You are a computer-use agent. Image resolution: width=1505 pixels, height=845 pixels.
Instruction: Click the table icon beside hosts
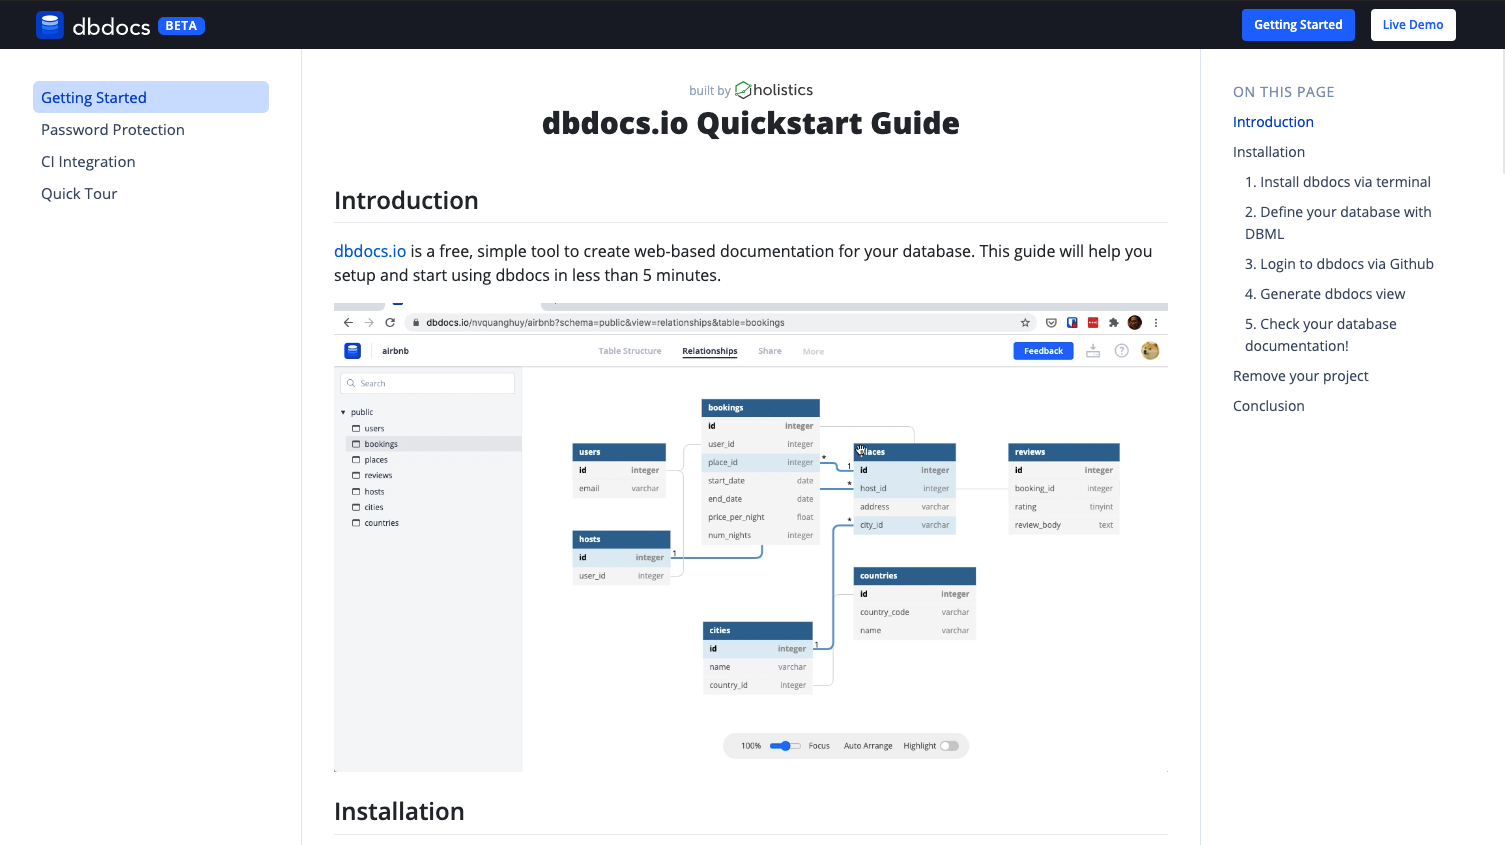(x=356, y=491)
